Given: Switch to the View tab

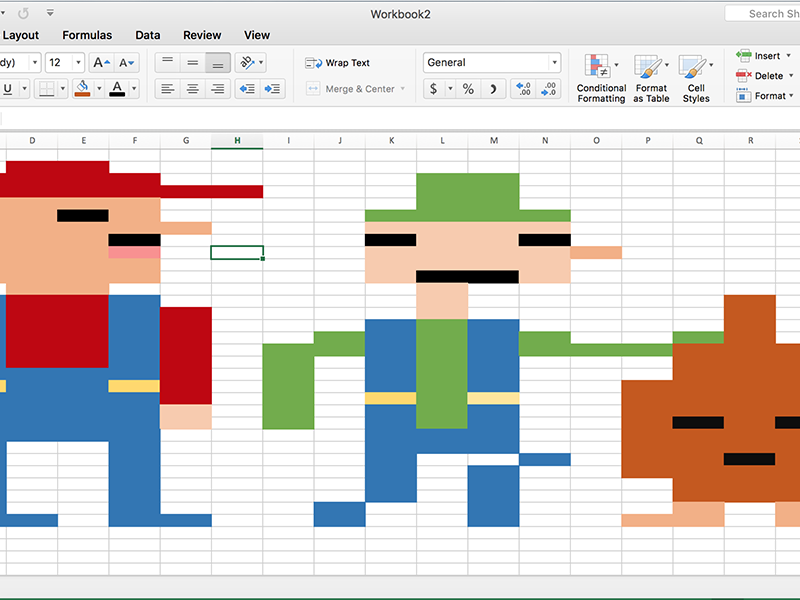Looking at the screenshot, I should click(x=257, y=35).
